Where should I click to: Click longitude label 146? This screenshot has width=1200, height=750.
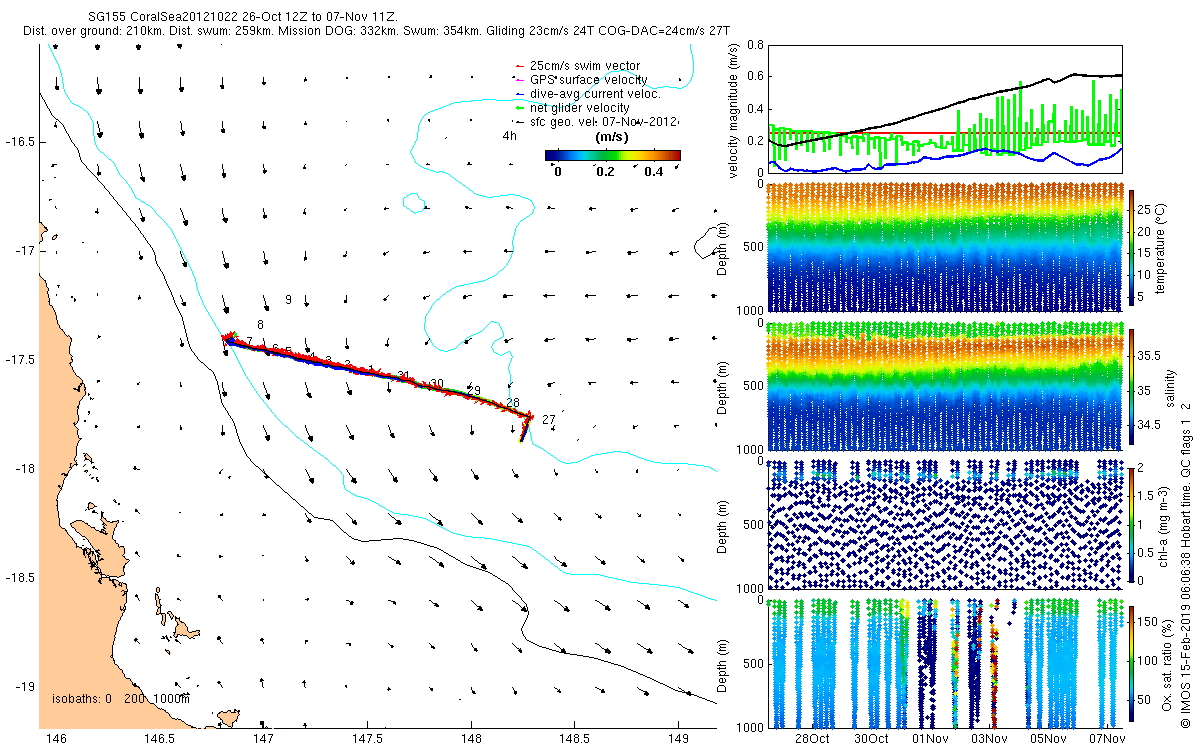pos(57,739)
